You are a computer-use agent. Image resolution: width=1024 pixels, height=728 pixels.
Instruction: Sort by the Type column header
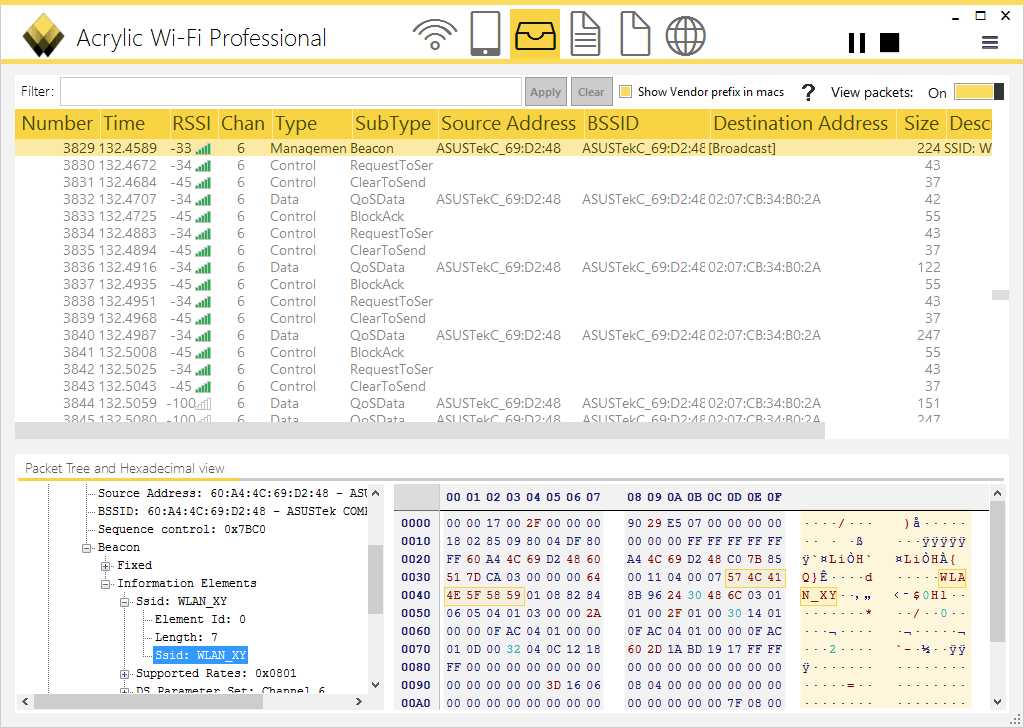tap(311, 123)
